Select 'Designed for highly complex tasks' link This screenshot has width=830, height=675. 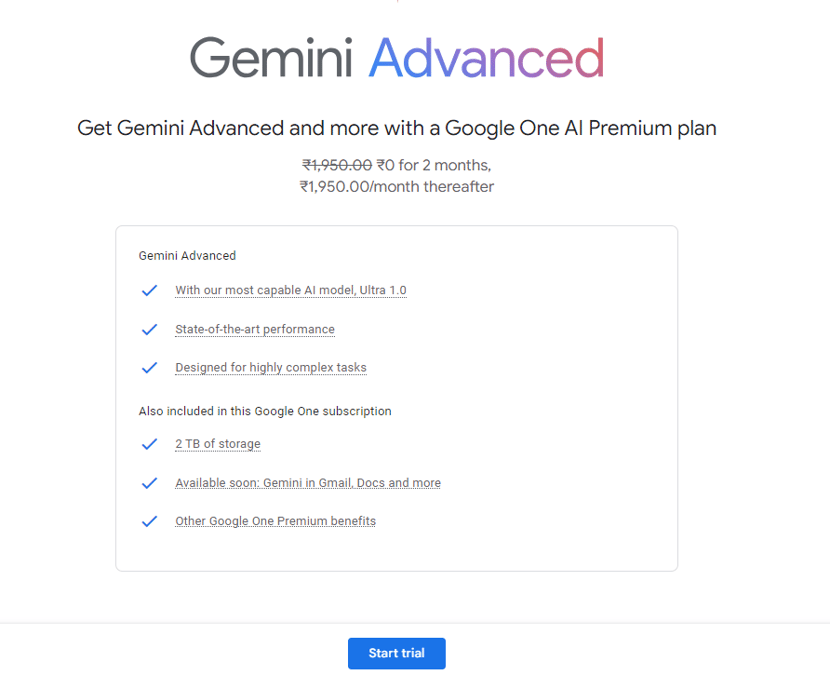point(270,368)
